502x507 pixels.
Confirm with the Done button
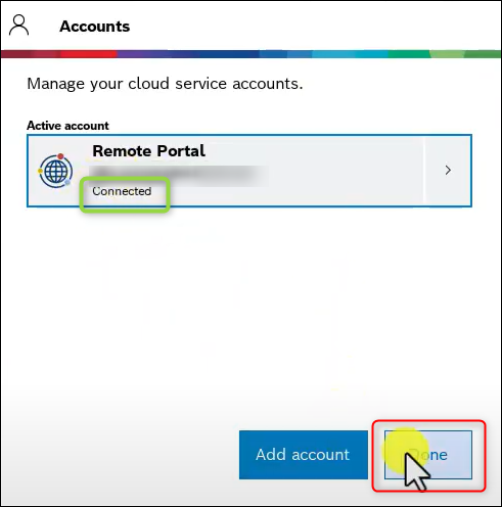tap(428, 455)
